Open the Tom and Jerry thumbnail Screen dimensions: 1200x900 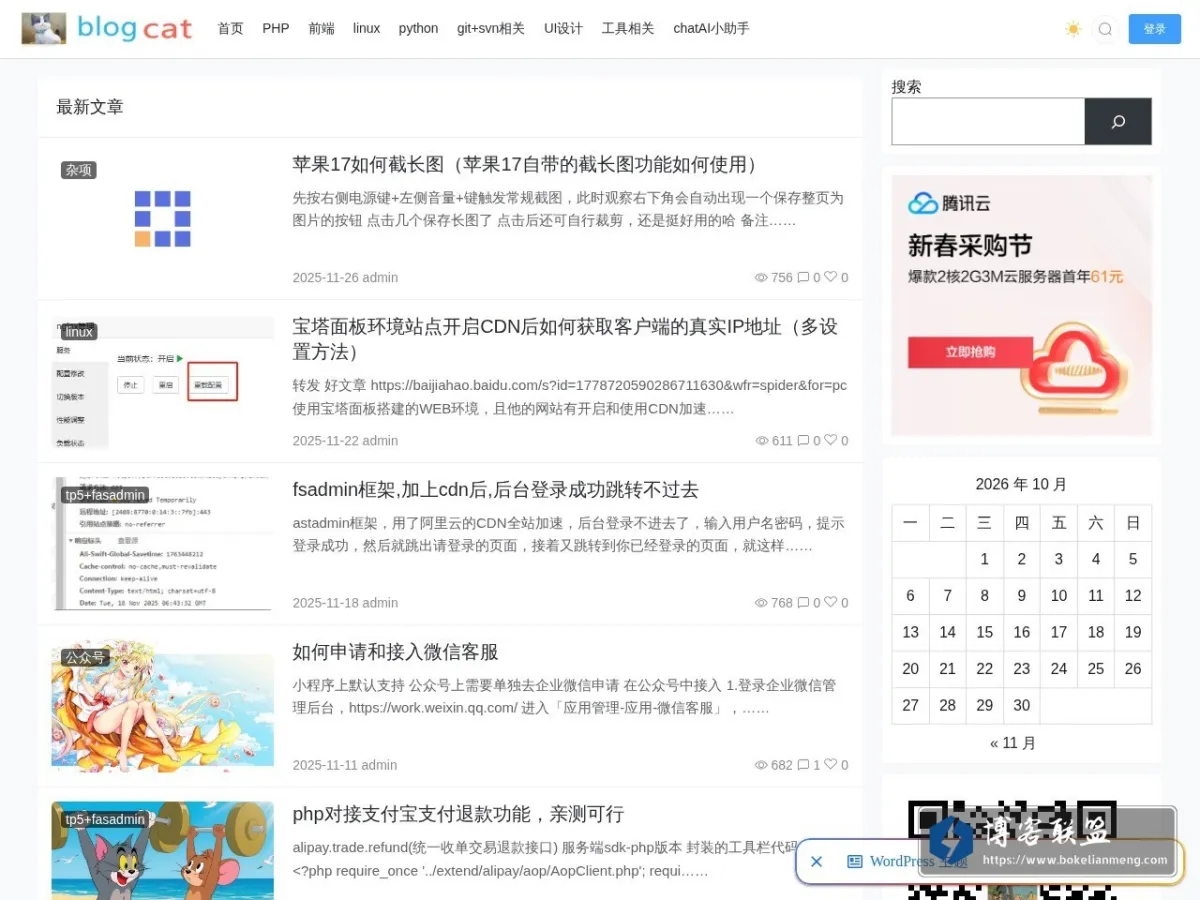click(162, 852)
